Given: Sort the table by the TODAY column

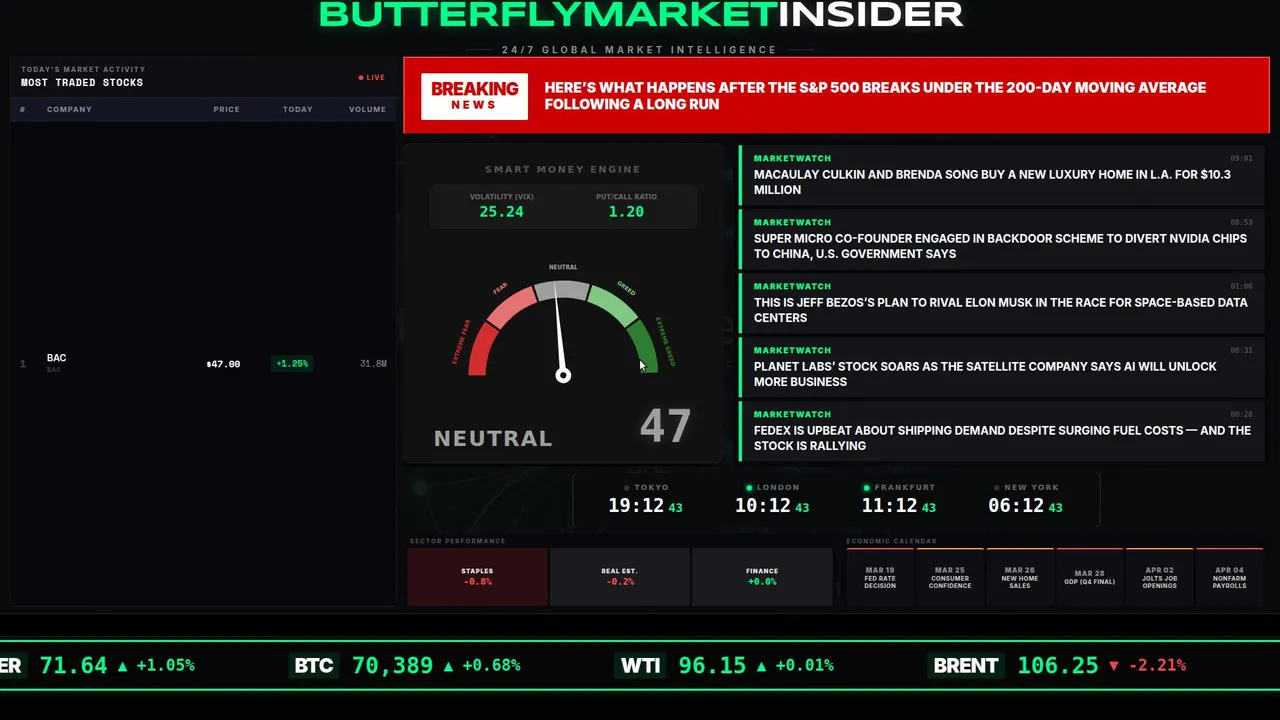Looking at the screenshot, I should tap(297, 109).
